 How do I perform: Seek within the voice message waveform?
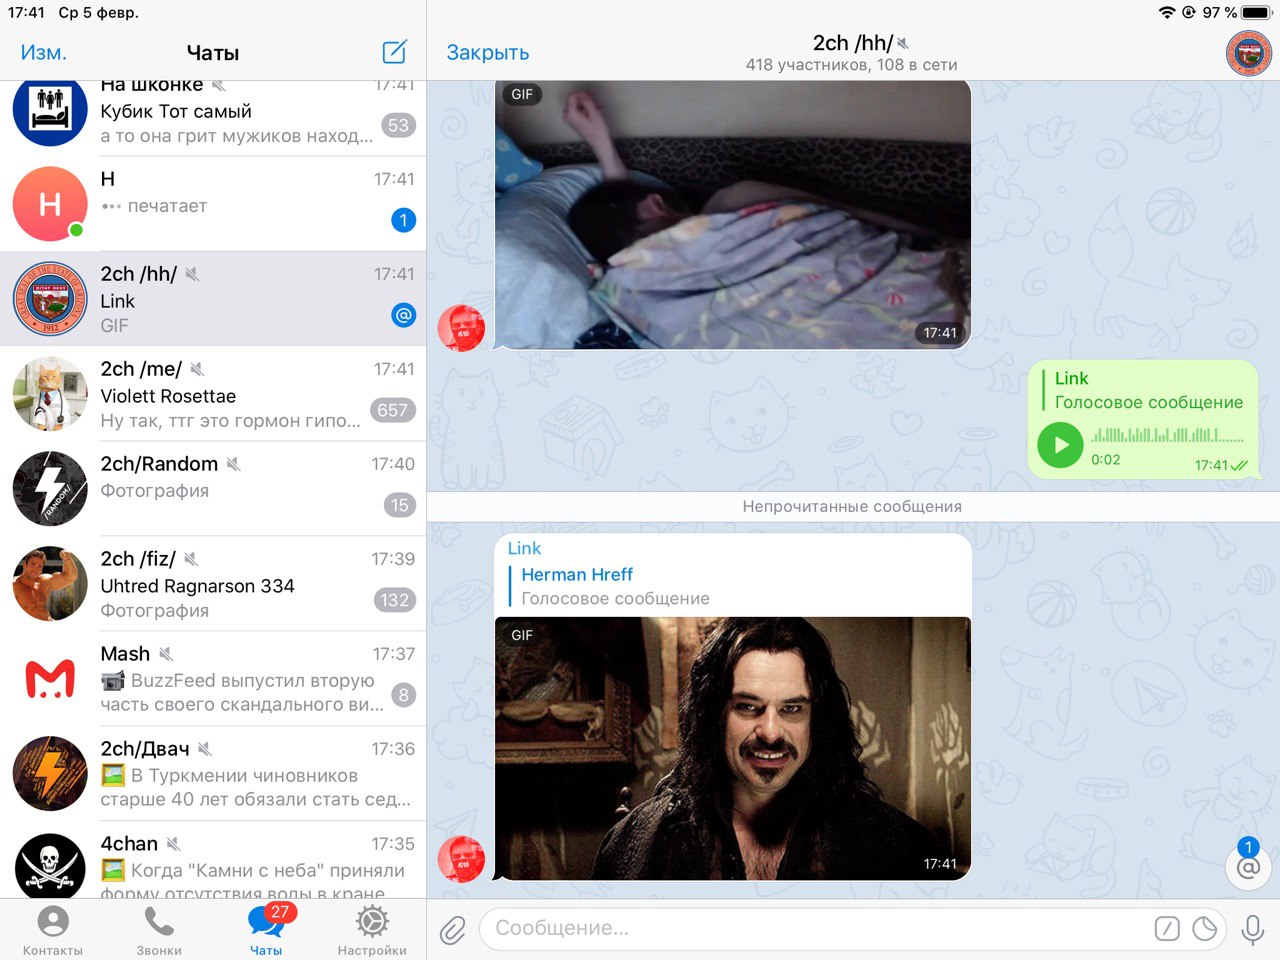1168,436
